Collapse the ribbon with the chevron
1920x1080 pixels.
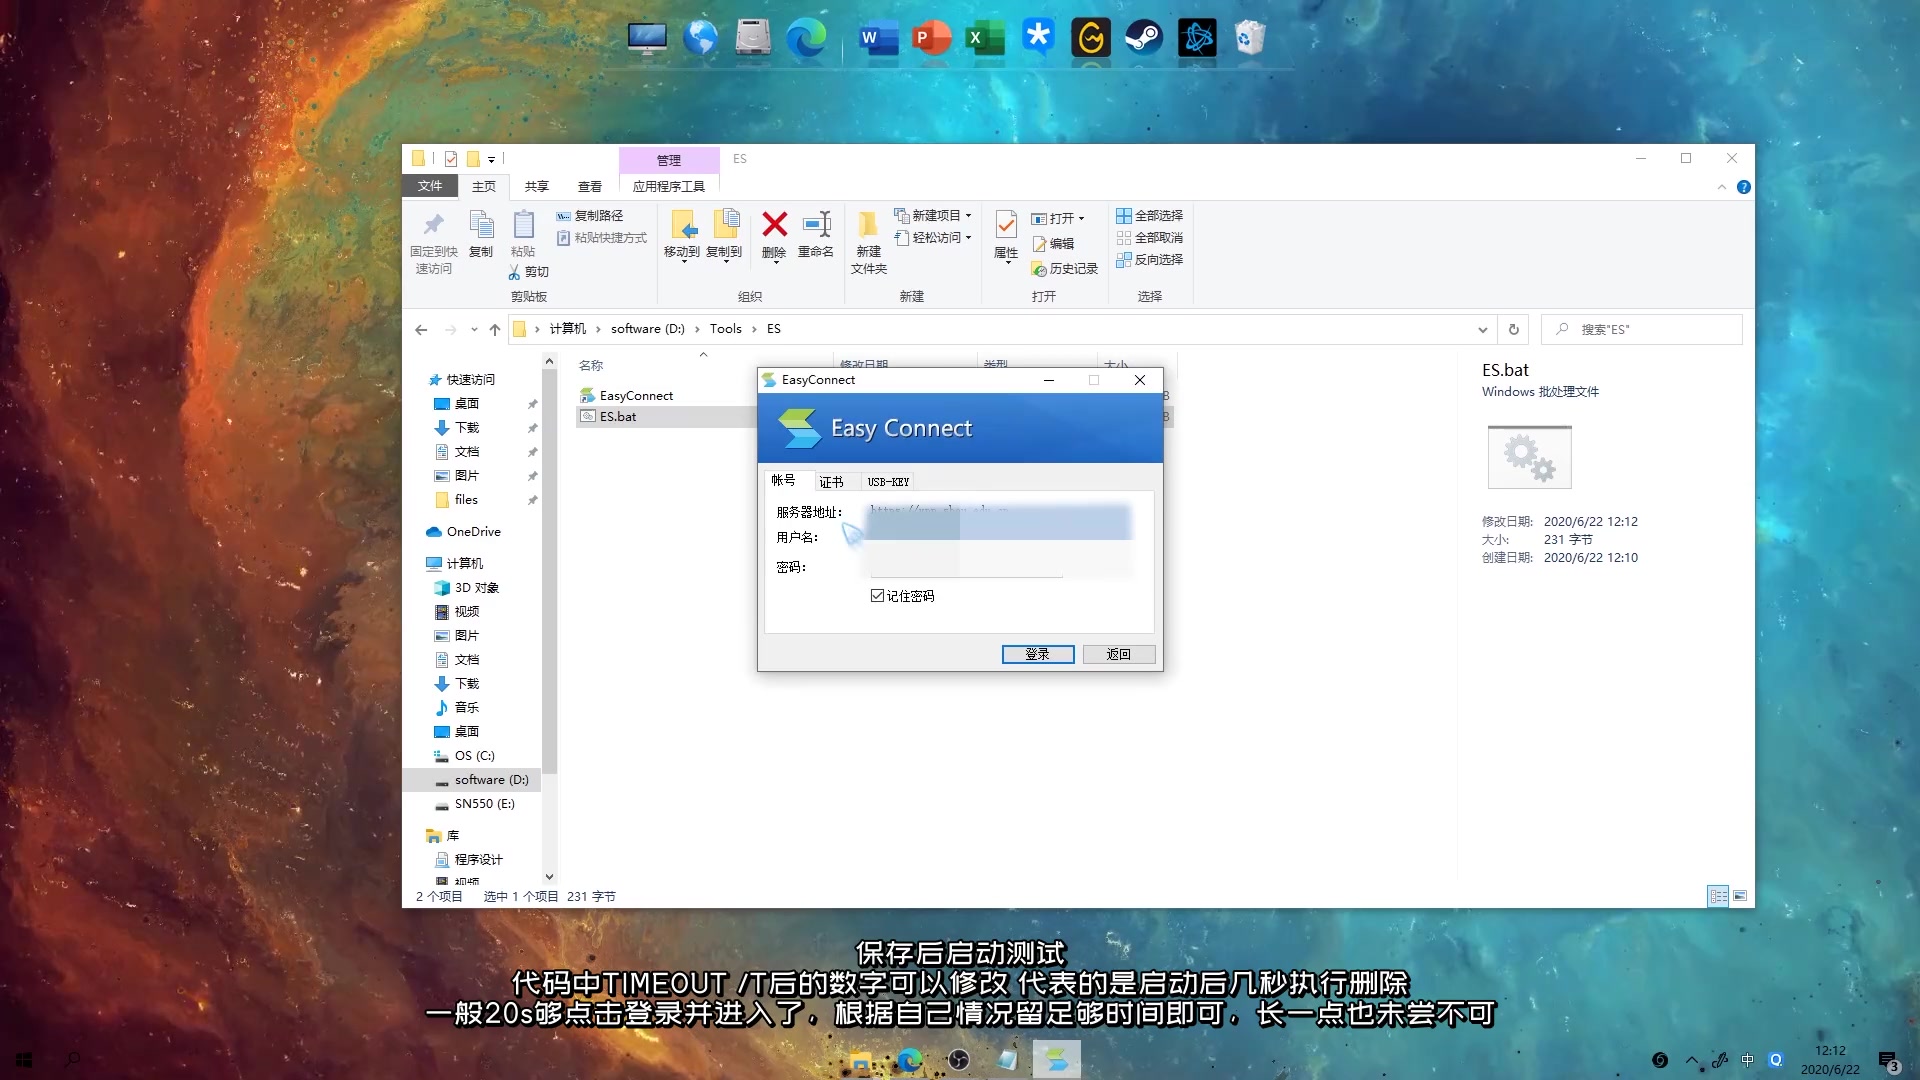point(1722,187)
